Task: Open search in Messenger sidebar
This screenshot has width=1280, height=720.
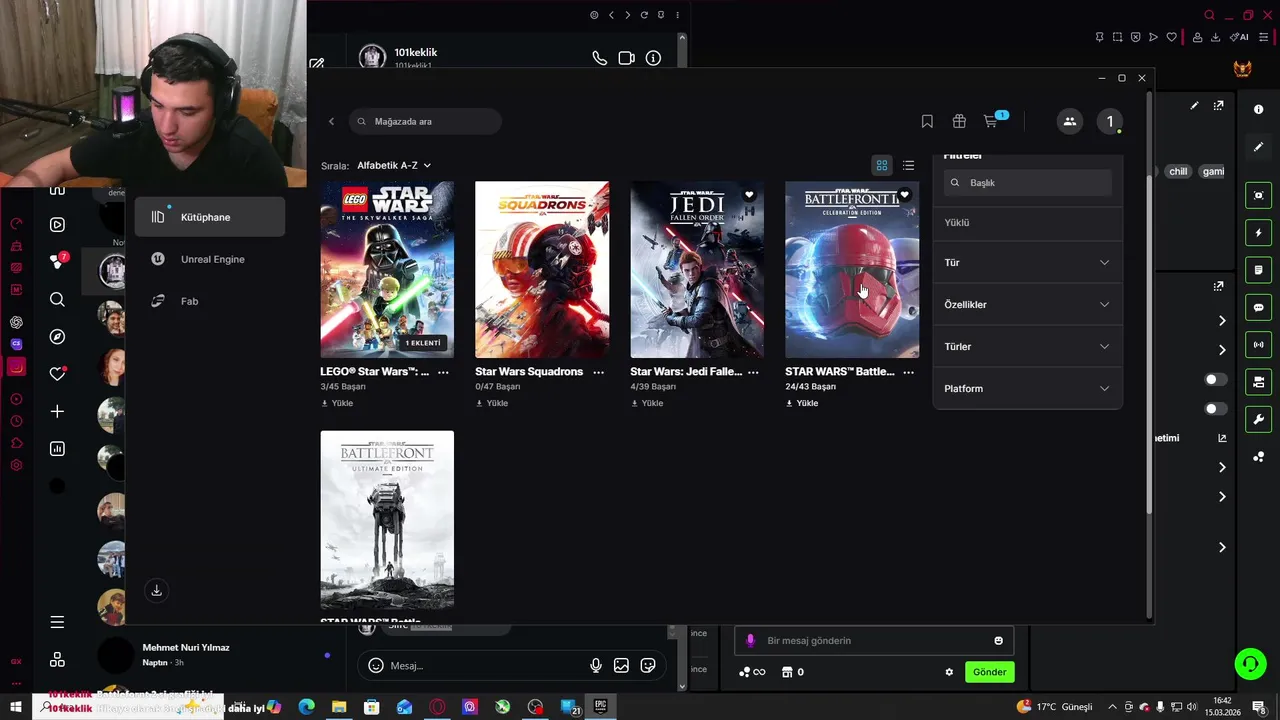Action: (x=57, y=299)
